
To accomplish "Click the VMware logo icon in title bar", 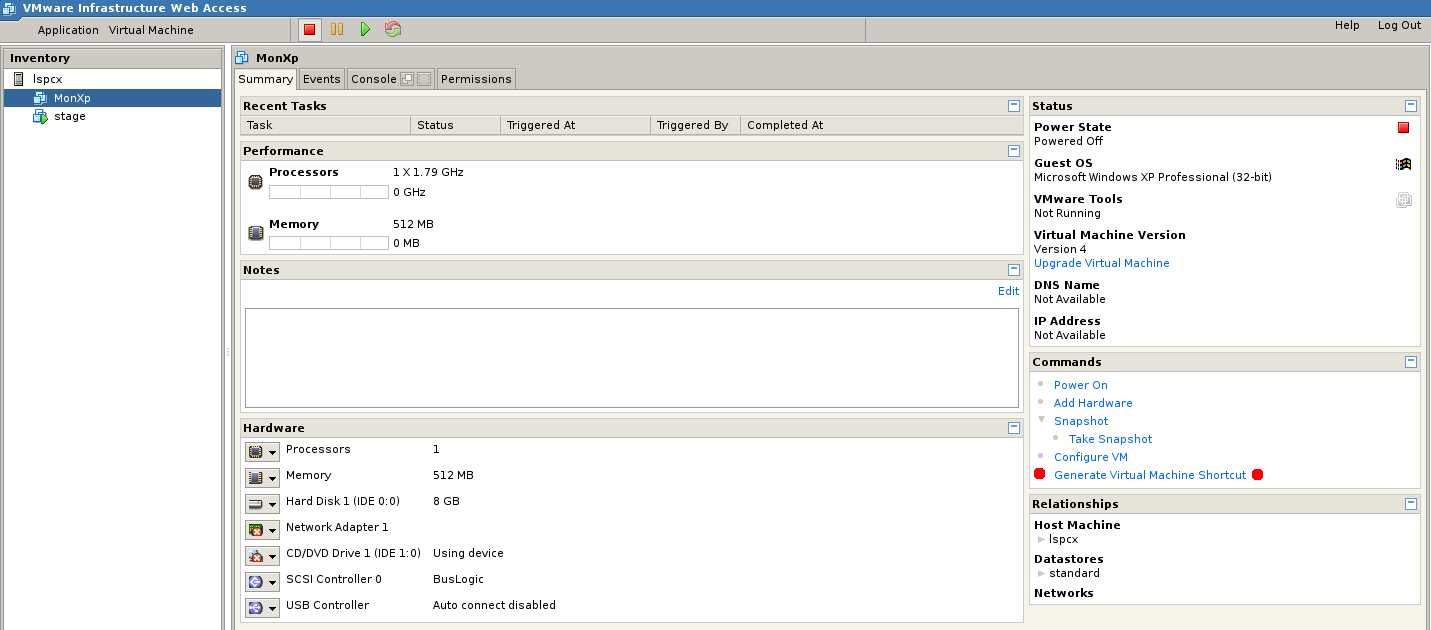I will pyautogui.click(x=9, y=8).
